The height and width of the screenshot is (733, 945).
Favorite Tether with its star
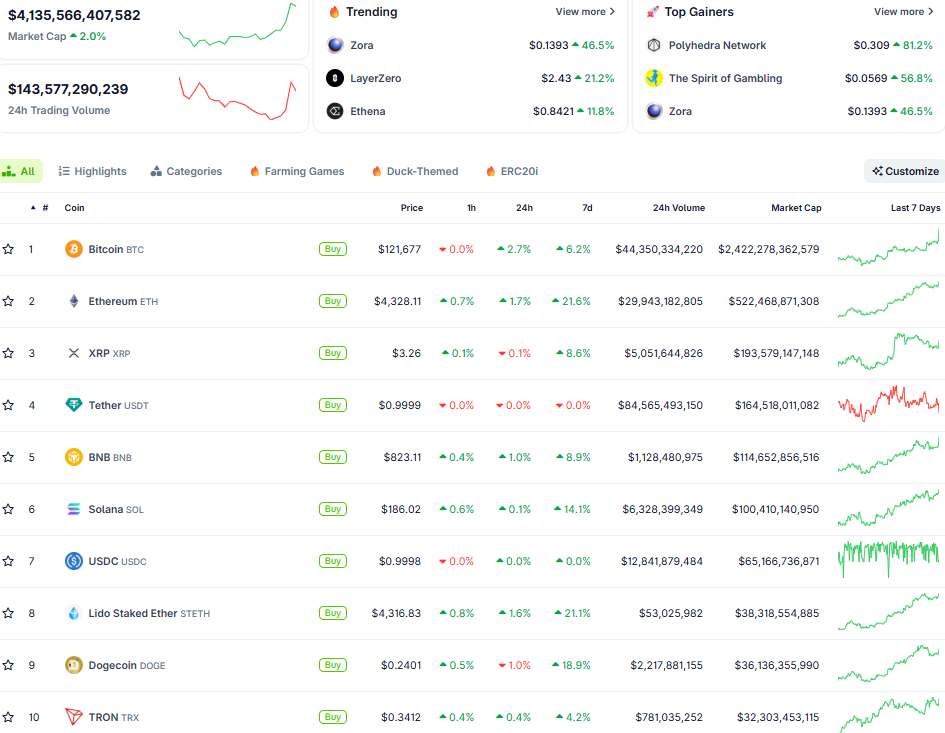[x=8, y=405]
